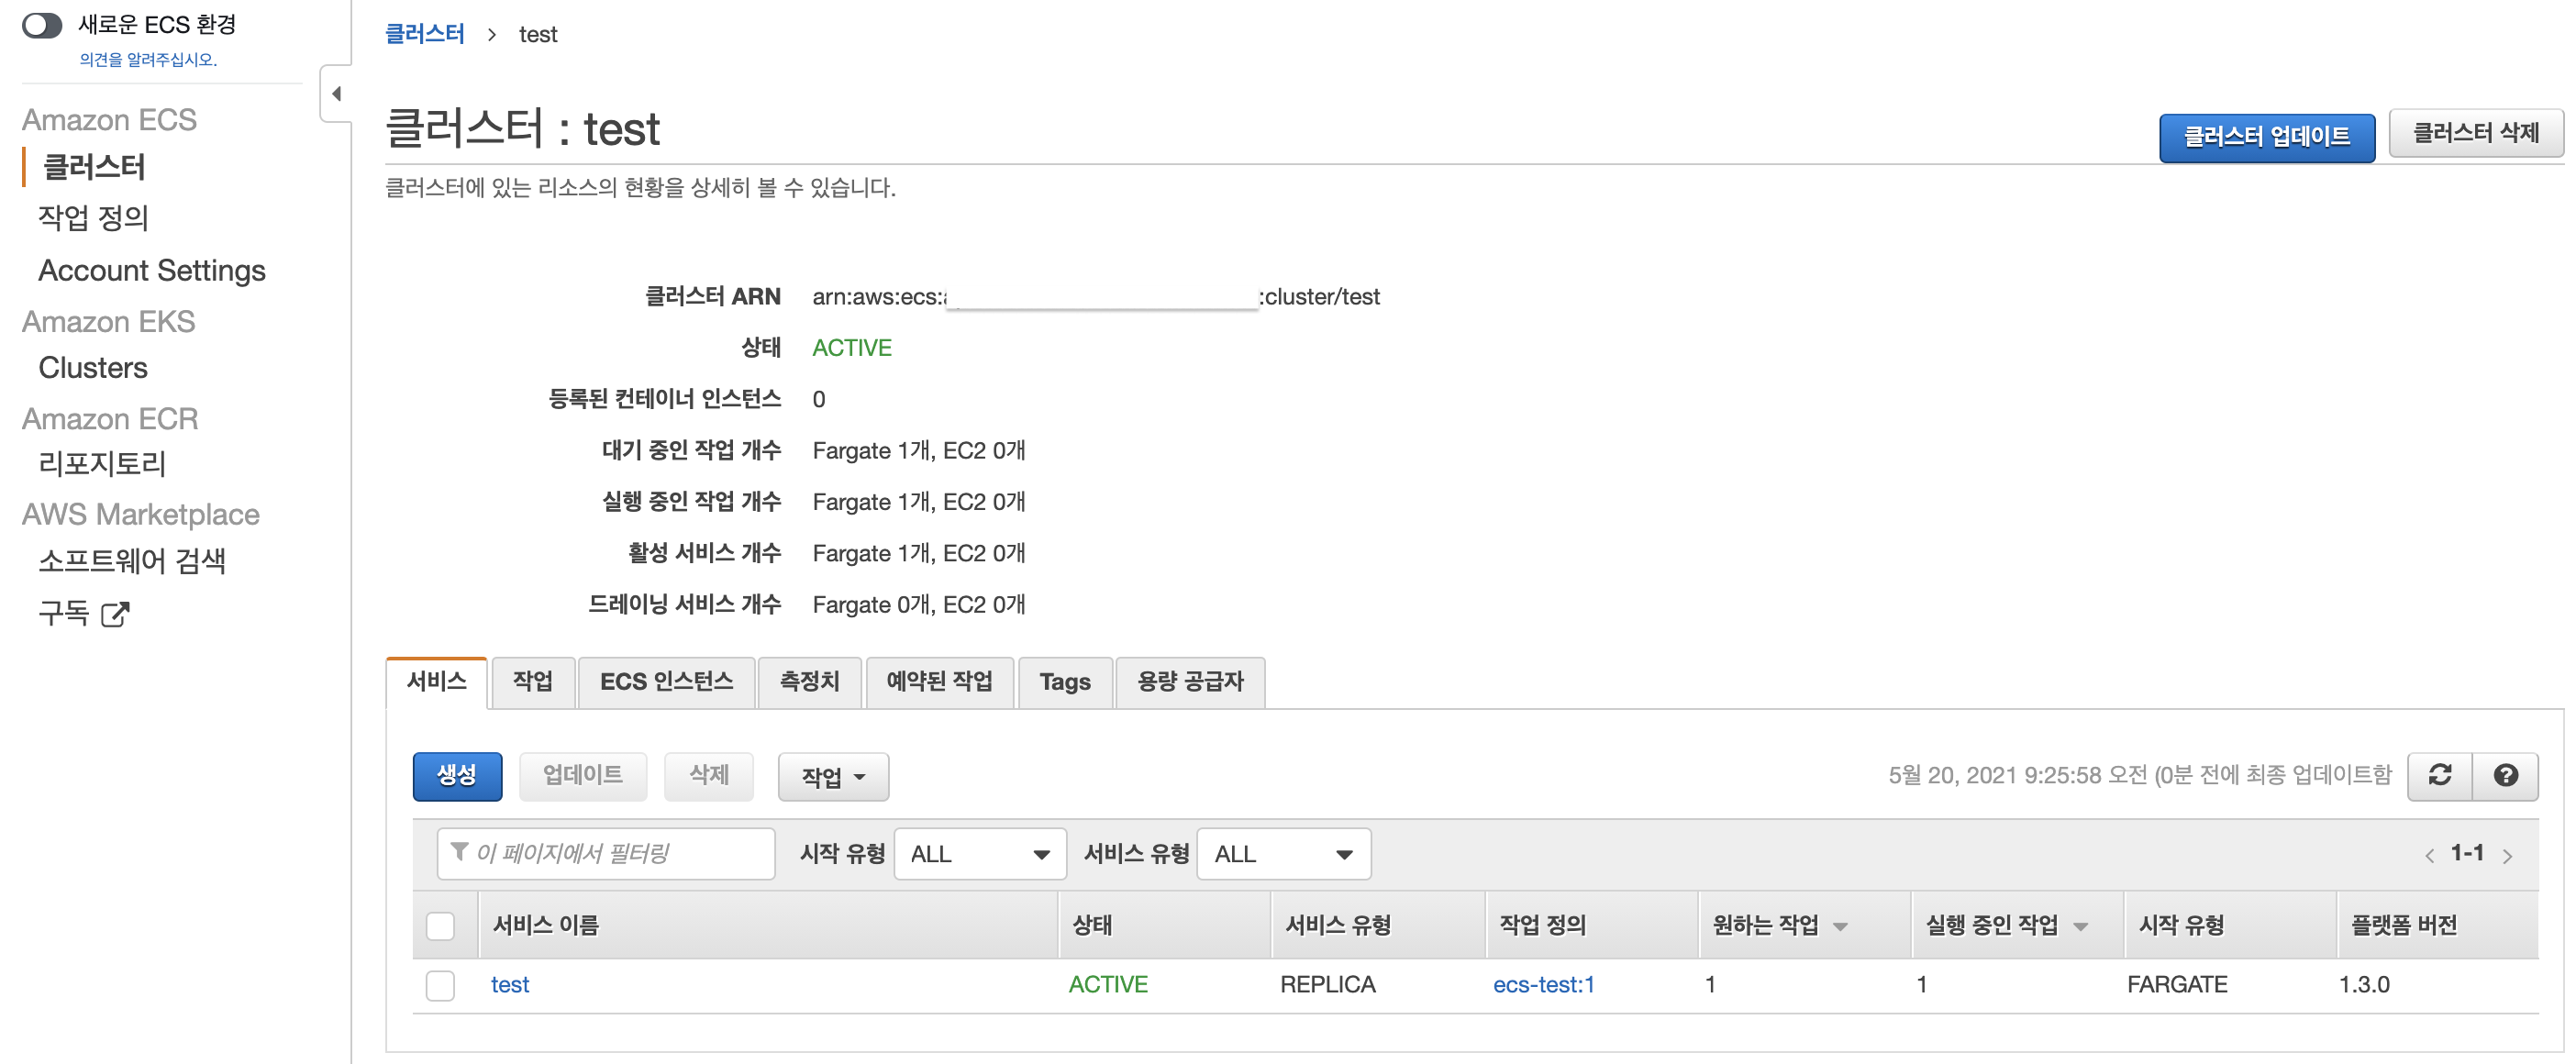Collapse the left sidebar with the arrow

click(x=336, y=94)
